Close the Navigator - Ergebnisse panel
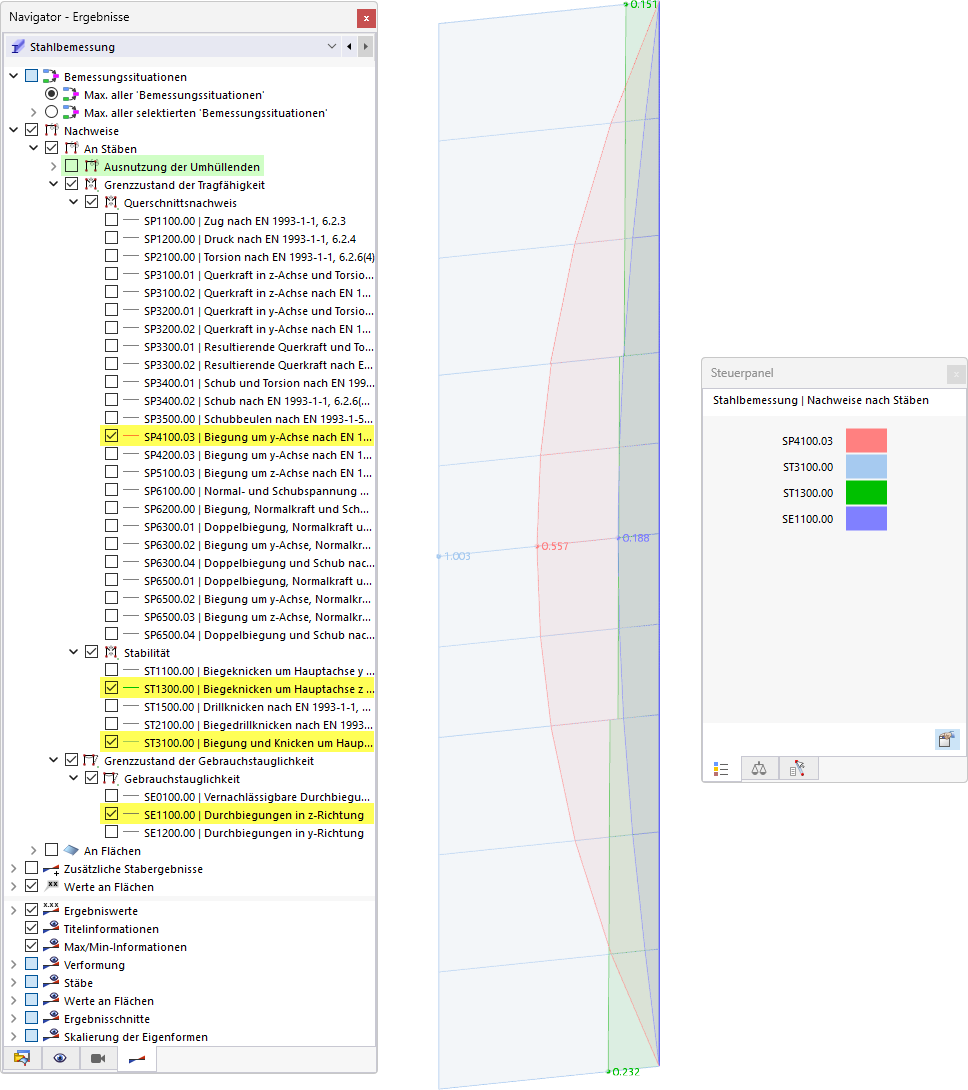The width and height of the screenshot is (968, 1090). click(366, 19)
